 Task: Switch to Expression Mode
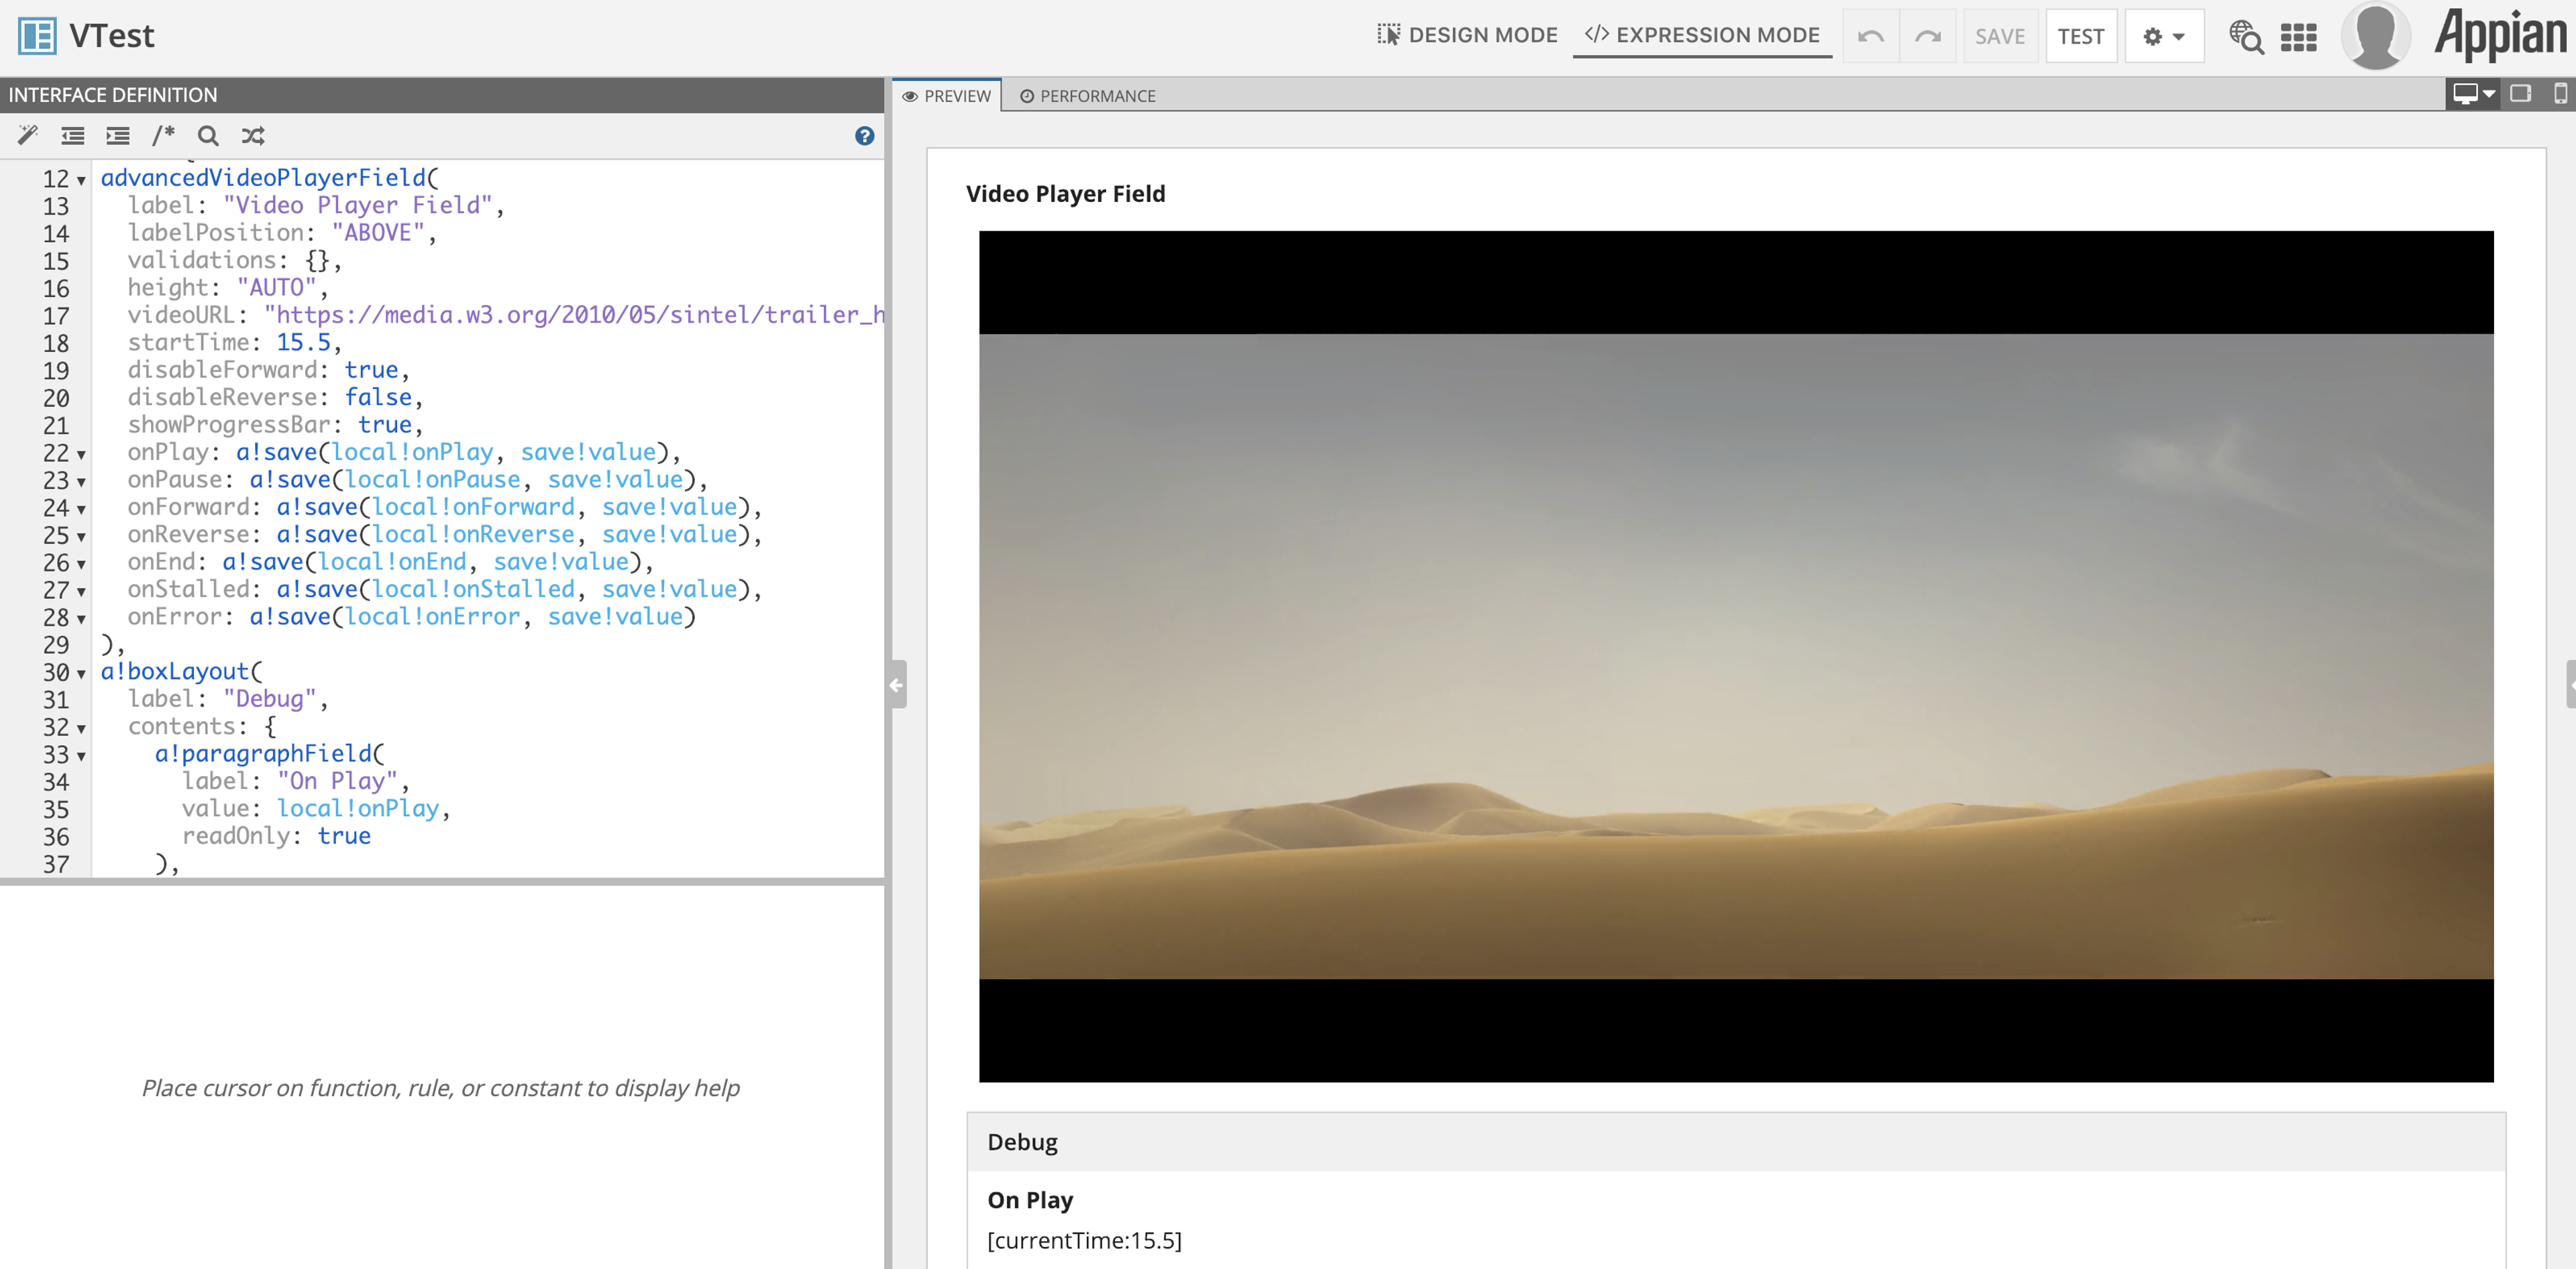tap(1702, 35)
